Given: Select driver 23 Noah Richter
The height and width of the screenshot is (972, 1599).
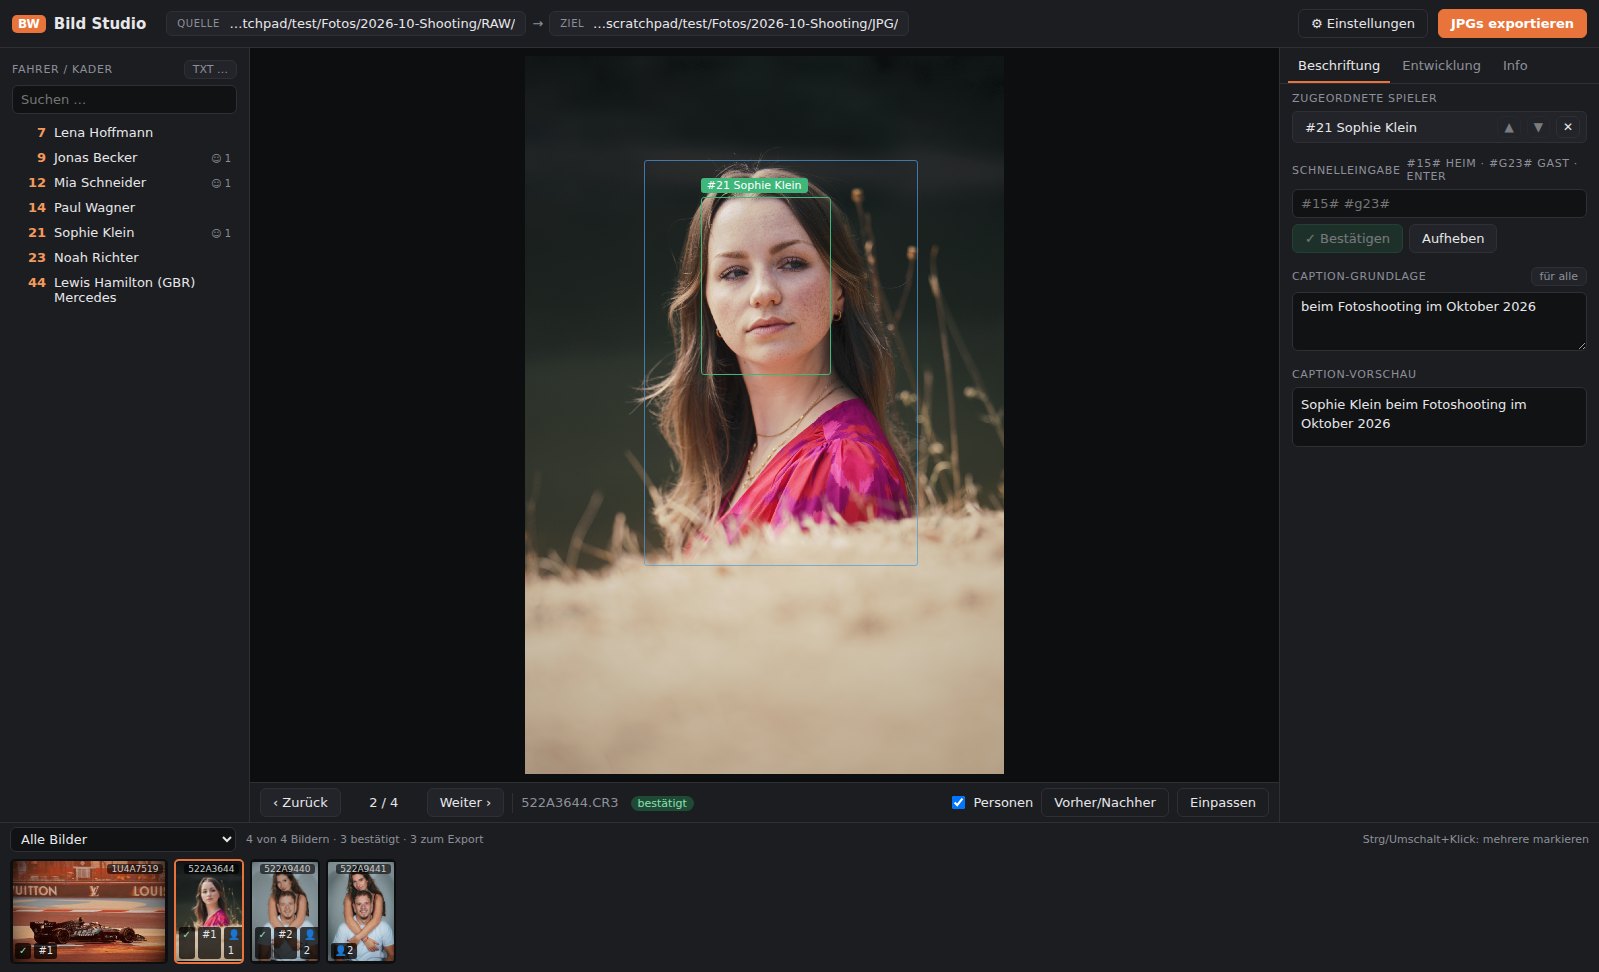Looking at the screenshot, I should tap(124, 257).
